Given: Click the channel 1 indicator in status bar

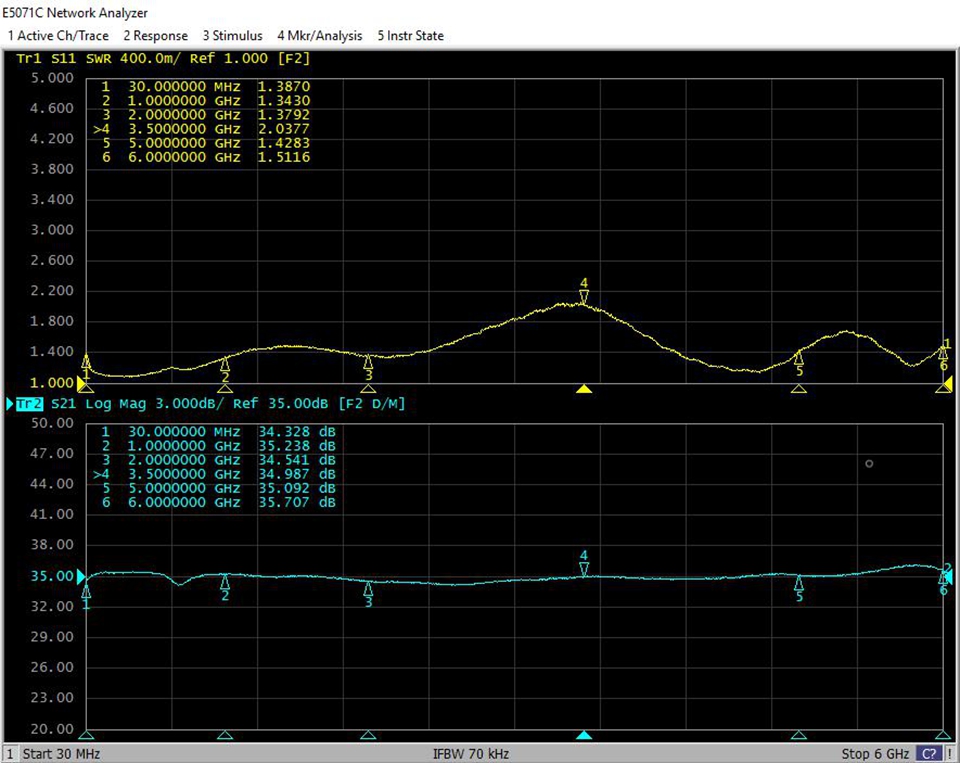Looking at the screenshot, I should 10,753.
